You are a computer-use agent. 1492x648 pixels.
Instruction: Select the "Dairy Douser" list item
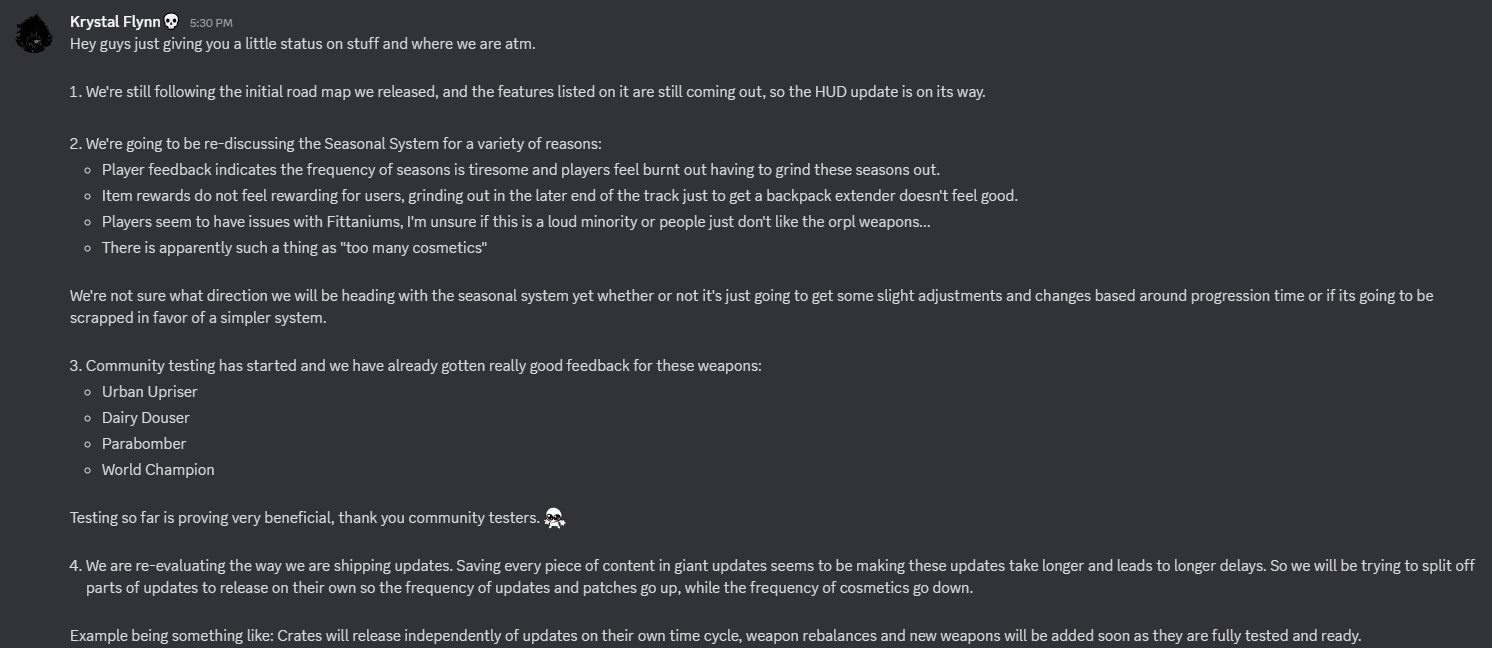(146, 418)
